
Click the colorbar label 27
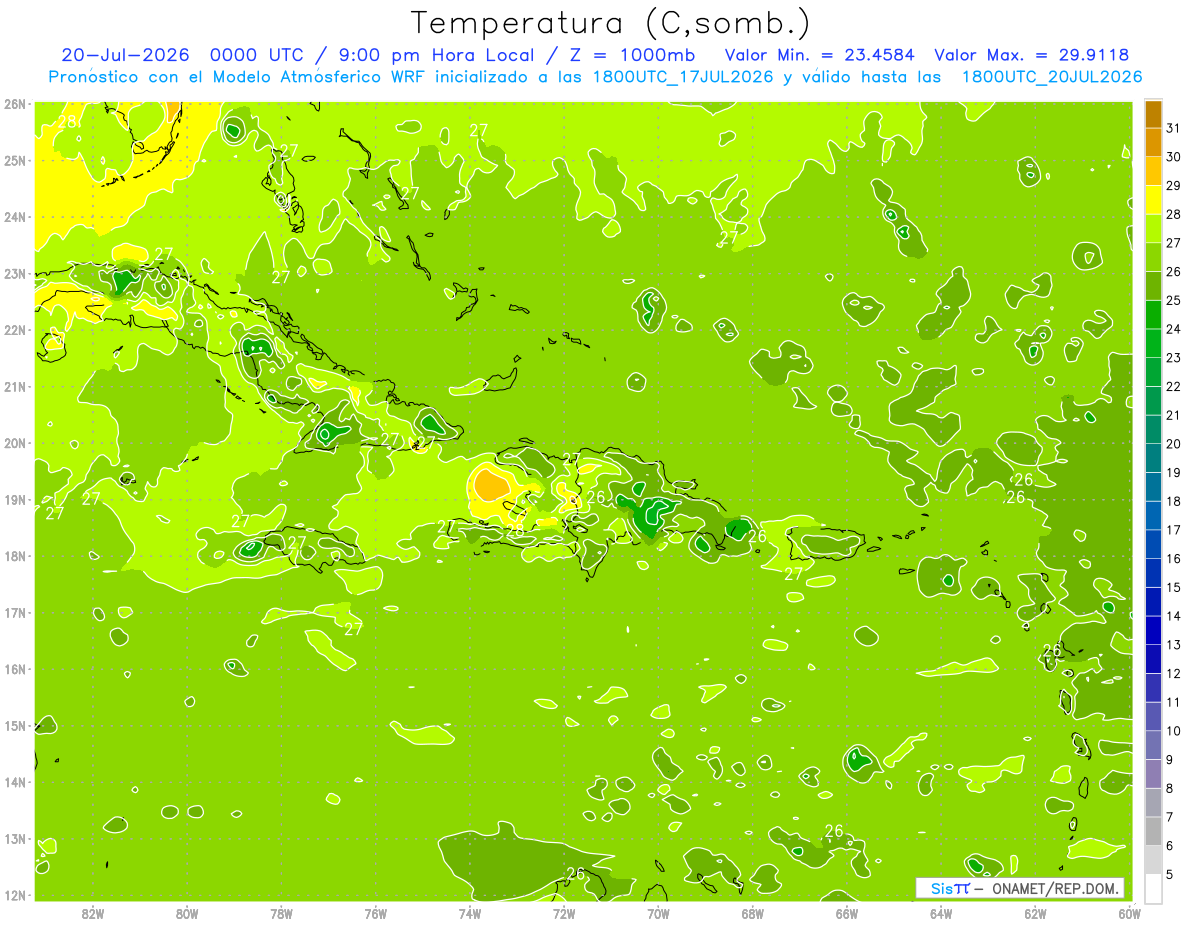(1174, 243)
